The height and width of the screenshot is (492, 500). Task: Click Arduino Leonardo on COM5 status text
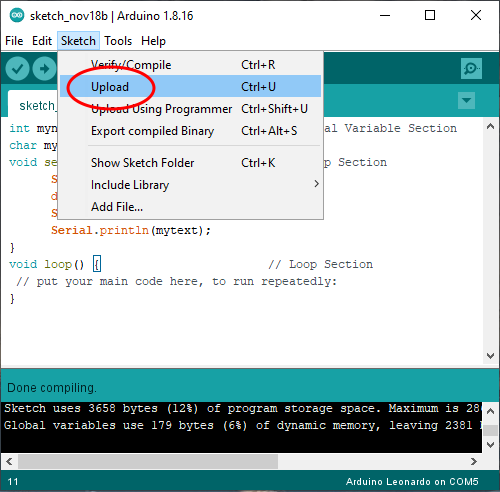[412, 482]
